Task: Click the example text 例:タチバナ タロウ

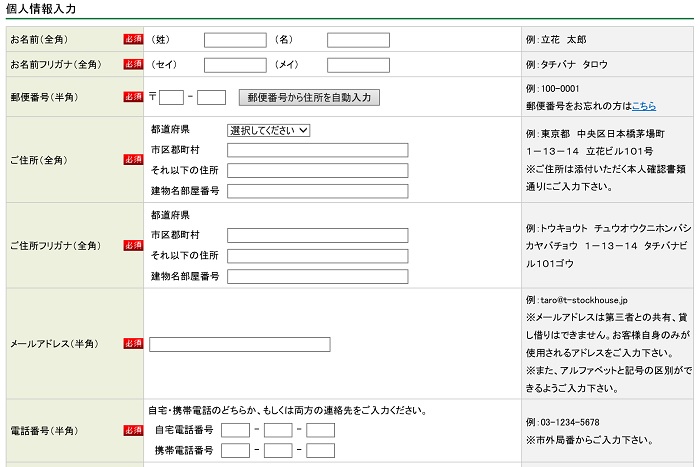Action: point(567,65)
